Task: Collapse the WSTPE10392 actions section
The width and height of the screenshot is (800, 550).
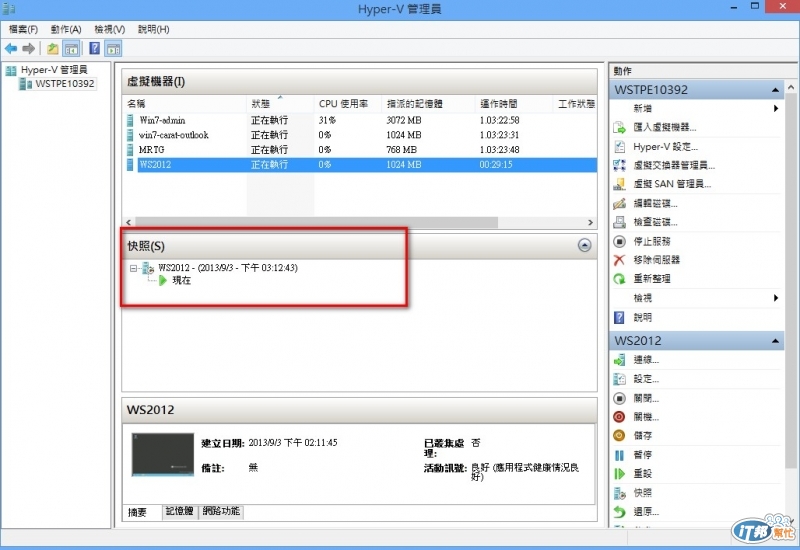Action: (x=775, y=90)
